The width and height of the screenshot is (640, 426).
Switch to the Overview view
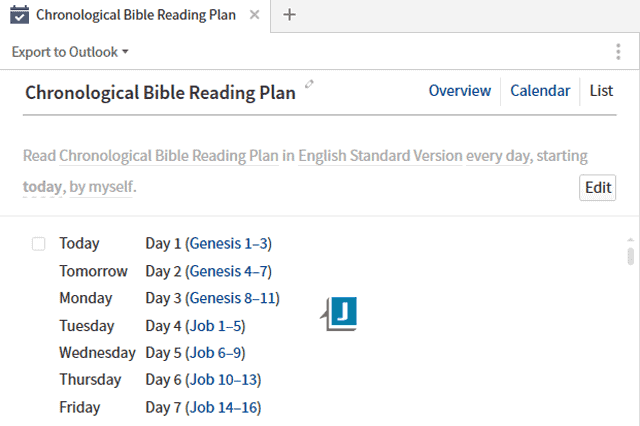[x=460, y=91]
